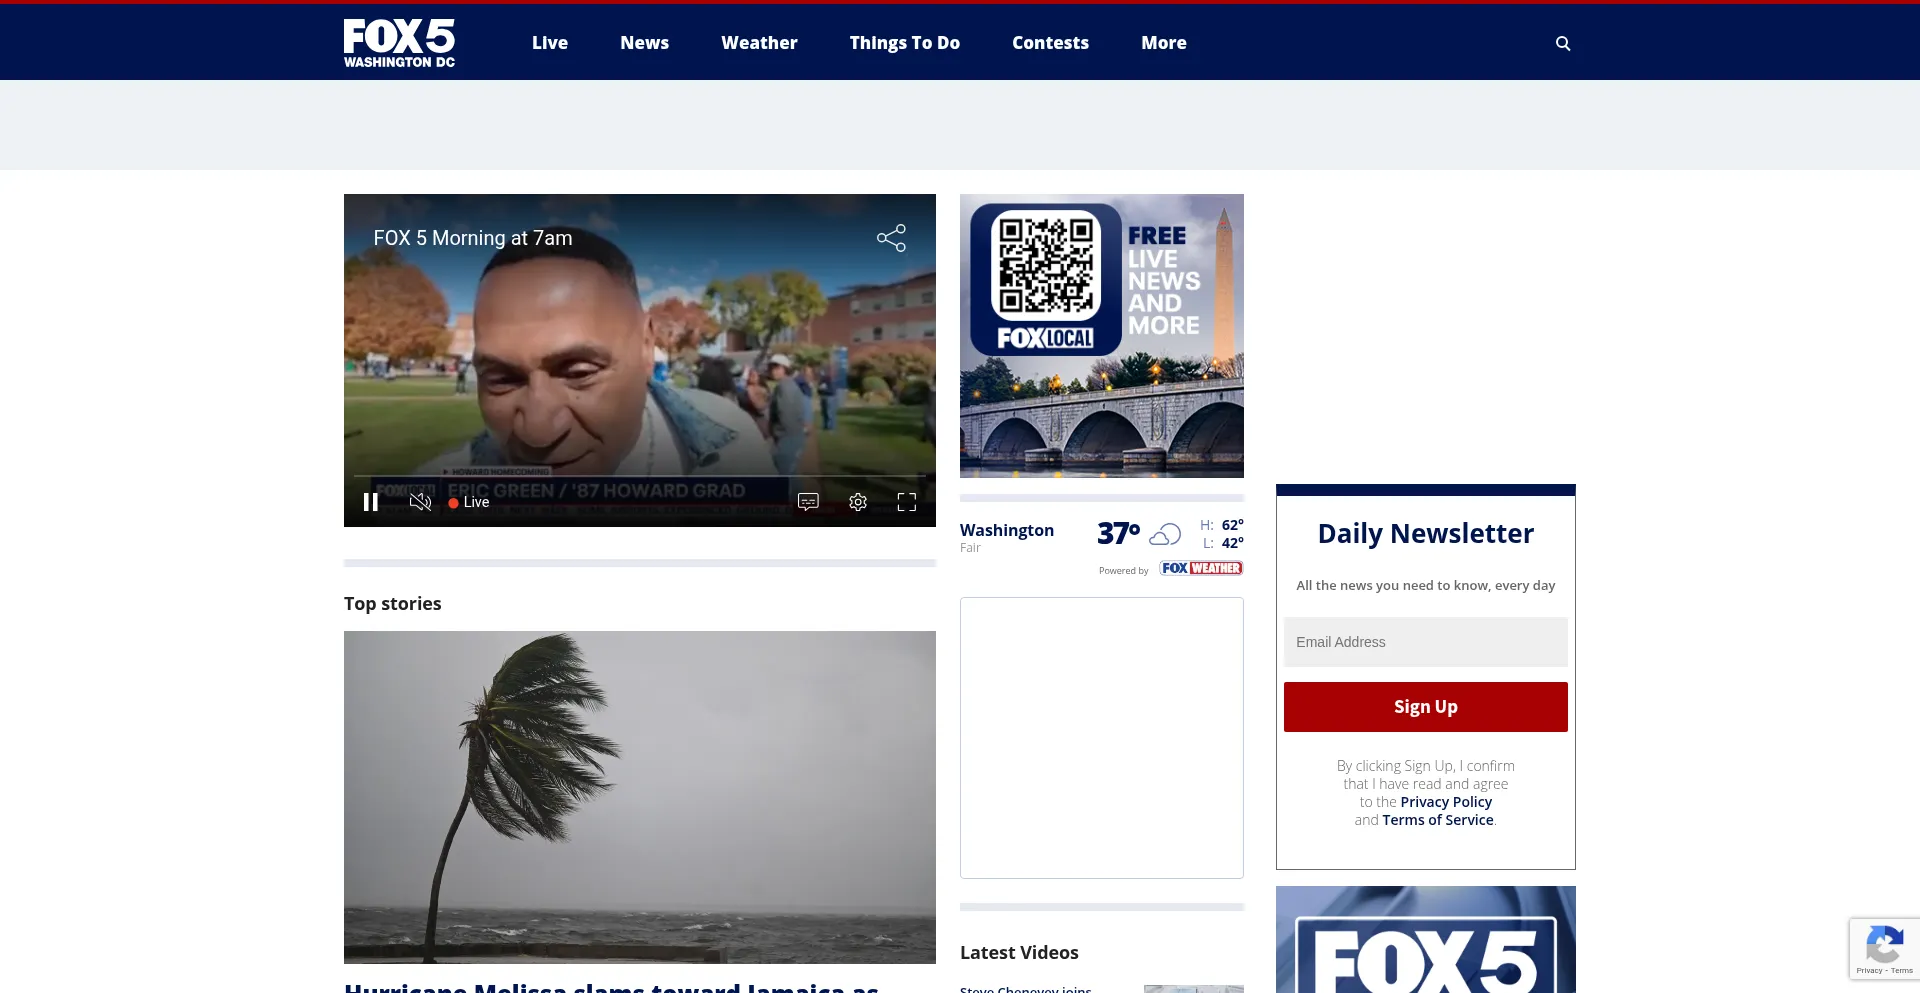Screen dimensions: 1920x993
Task: Click the red Live indicator in player
Action: 469,502
